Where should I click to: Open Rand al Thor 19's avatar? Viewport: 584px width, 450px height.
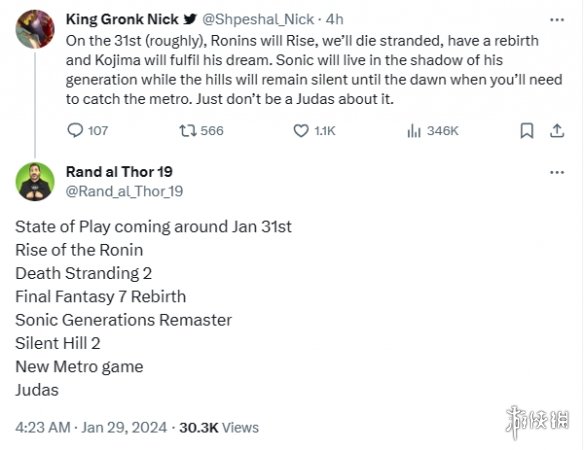35,182
